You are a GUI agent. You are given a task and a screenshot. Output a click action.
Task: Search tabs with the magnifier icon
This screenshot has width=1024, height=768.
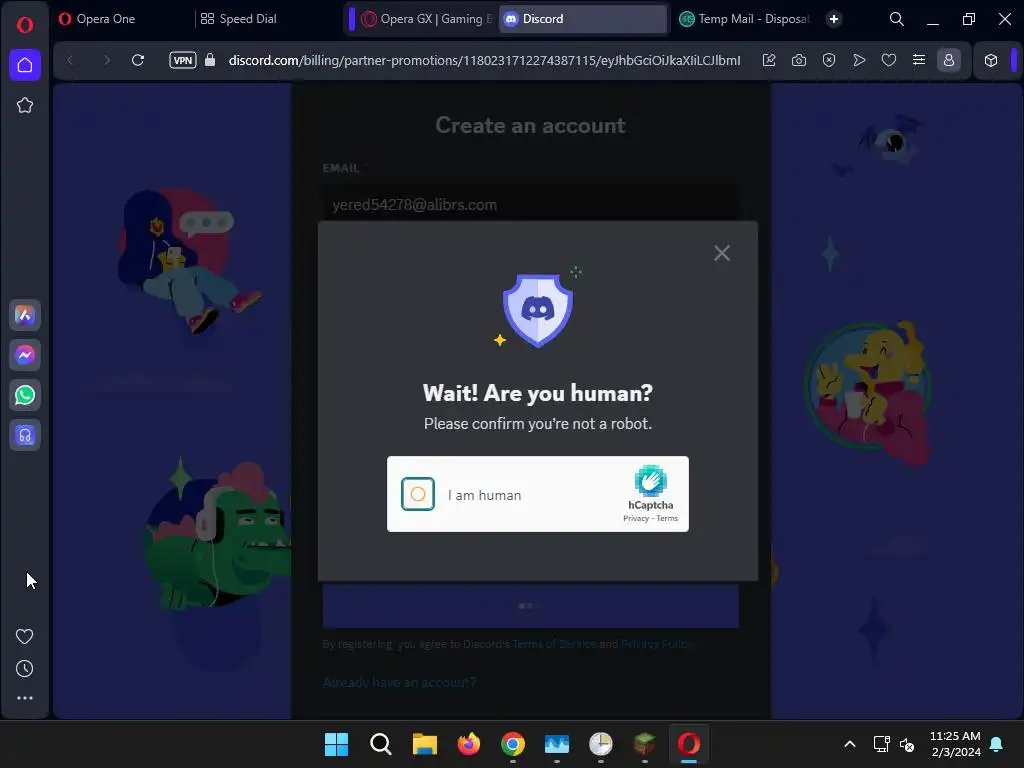pos(897,19)
